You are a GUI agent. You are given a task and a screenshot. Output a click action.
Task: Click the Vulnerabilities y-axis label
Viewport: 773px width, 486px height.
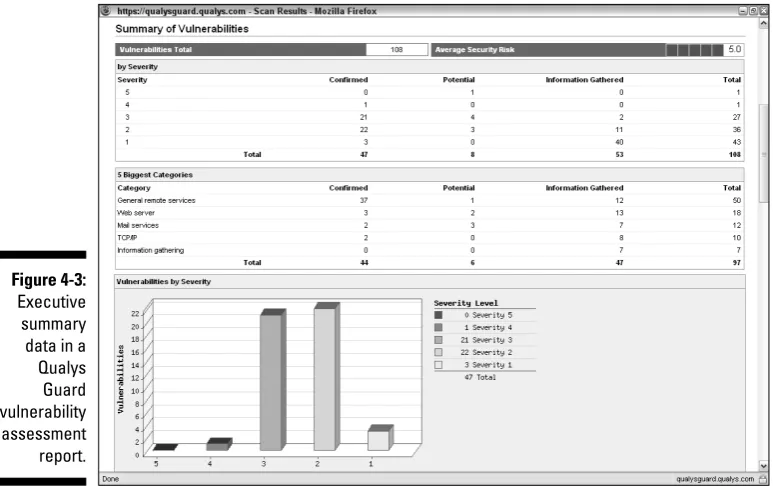(x=121, y=379)
